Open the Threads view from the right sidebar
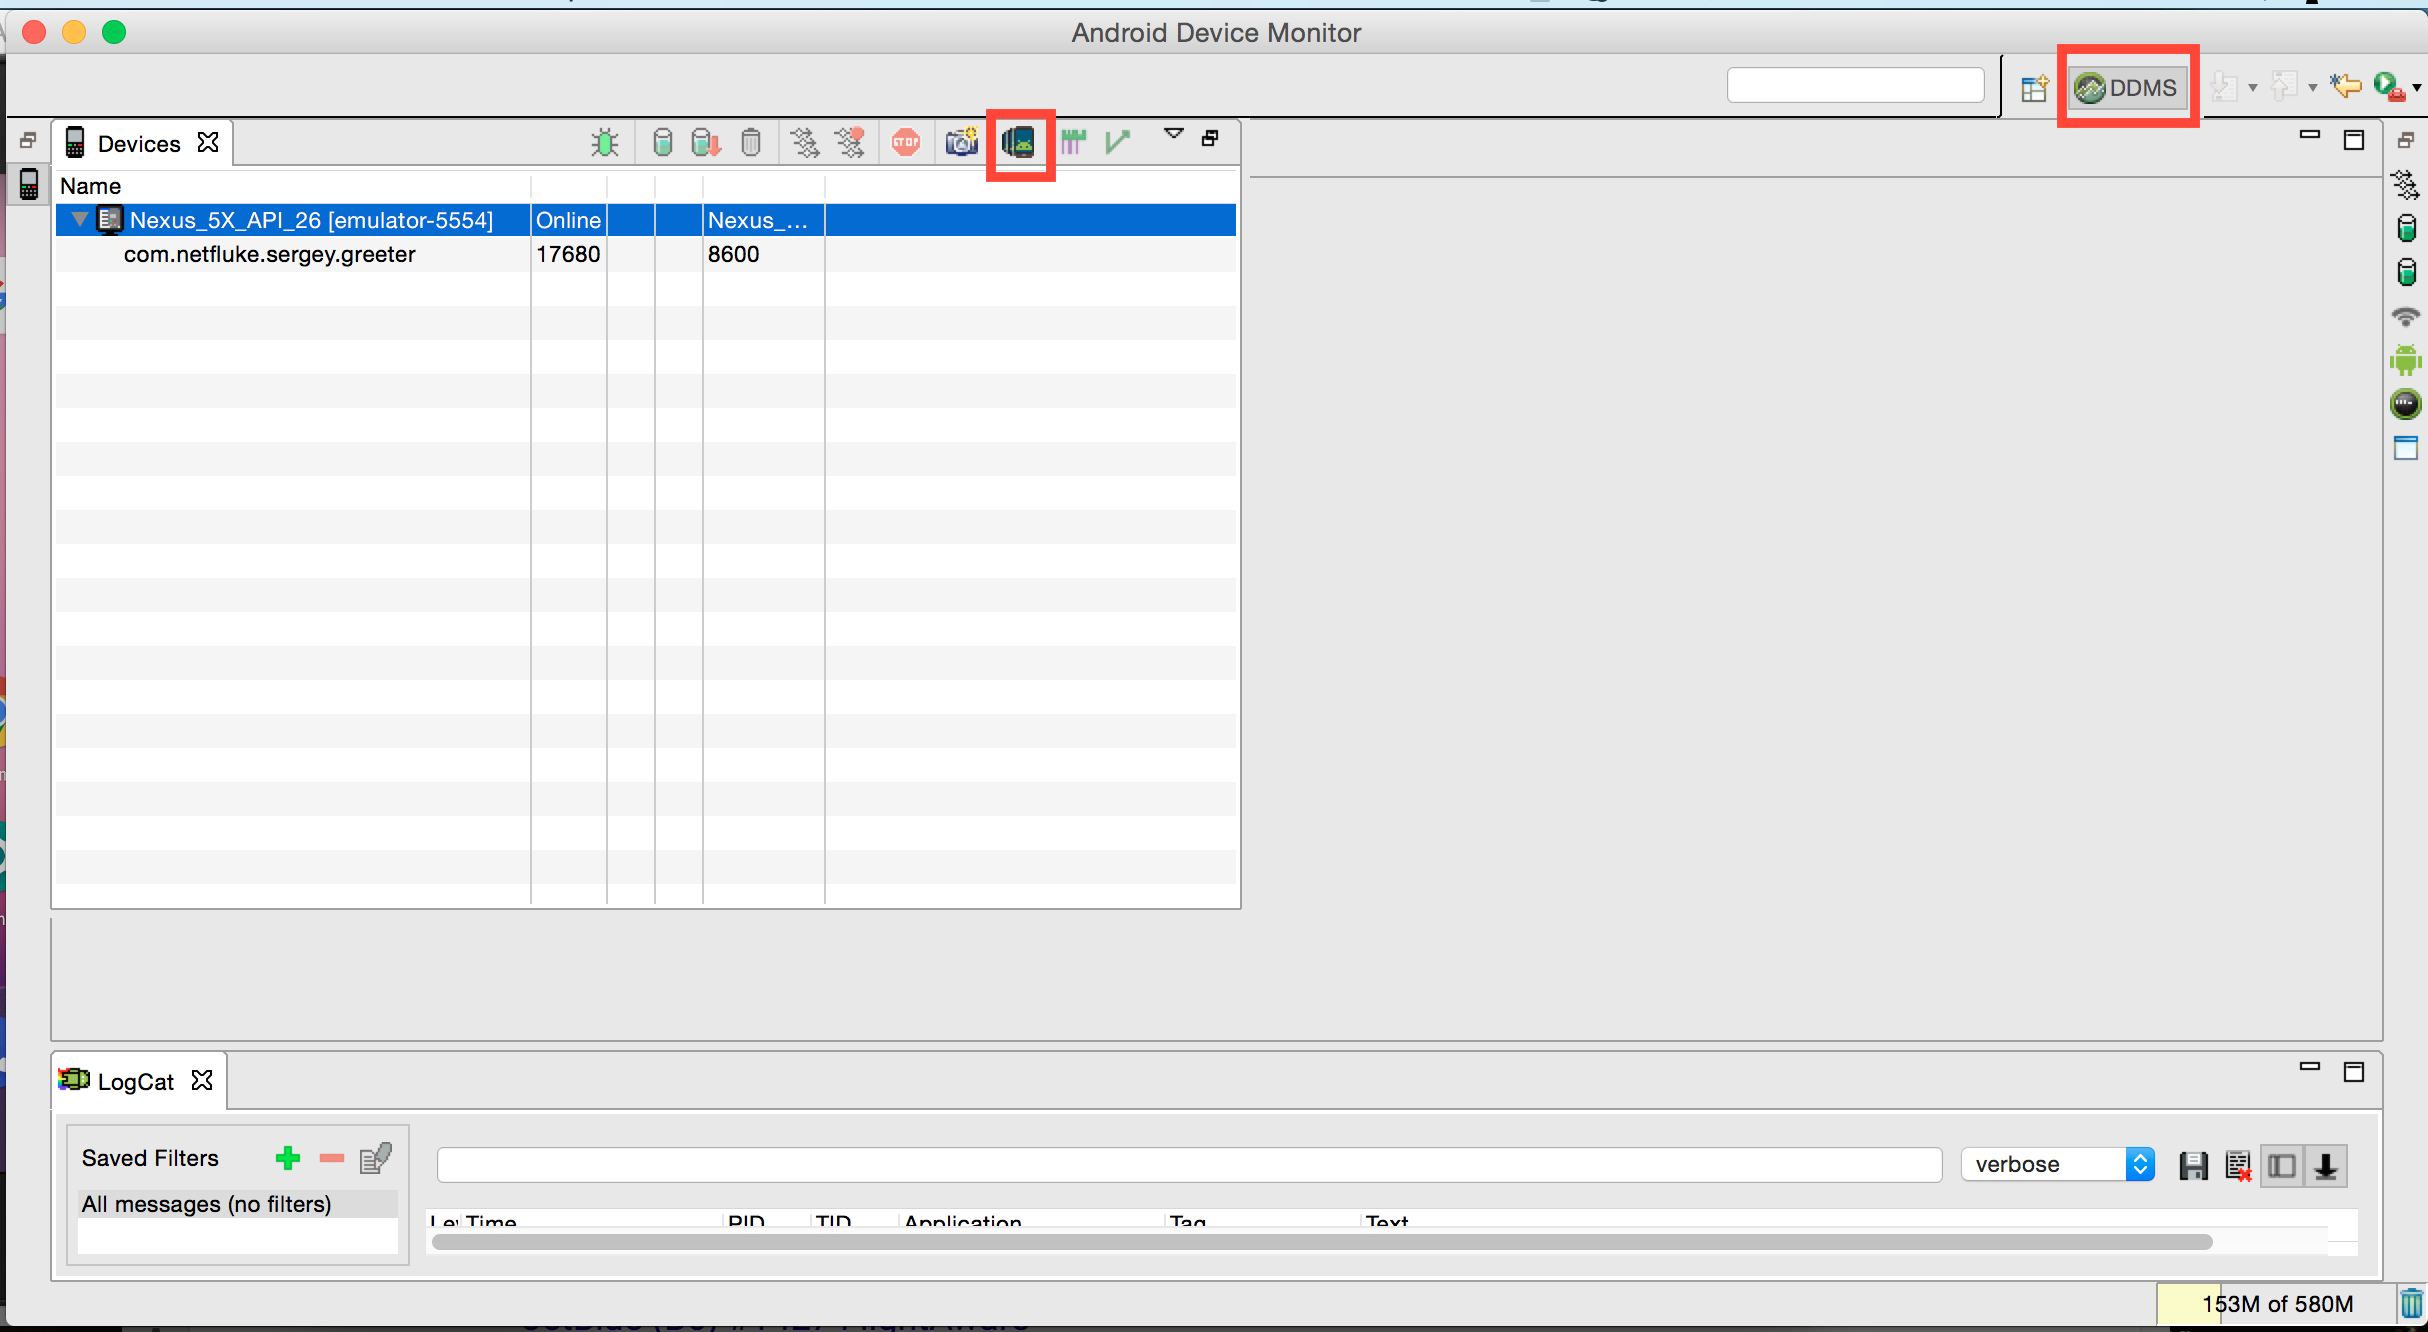 (2406, 185)
